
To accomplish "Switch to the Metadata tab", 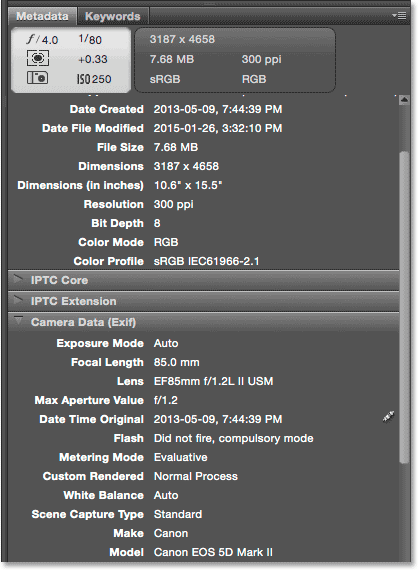I will 42,16.
